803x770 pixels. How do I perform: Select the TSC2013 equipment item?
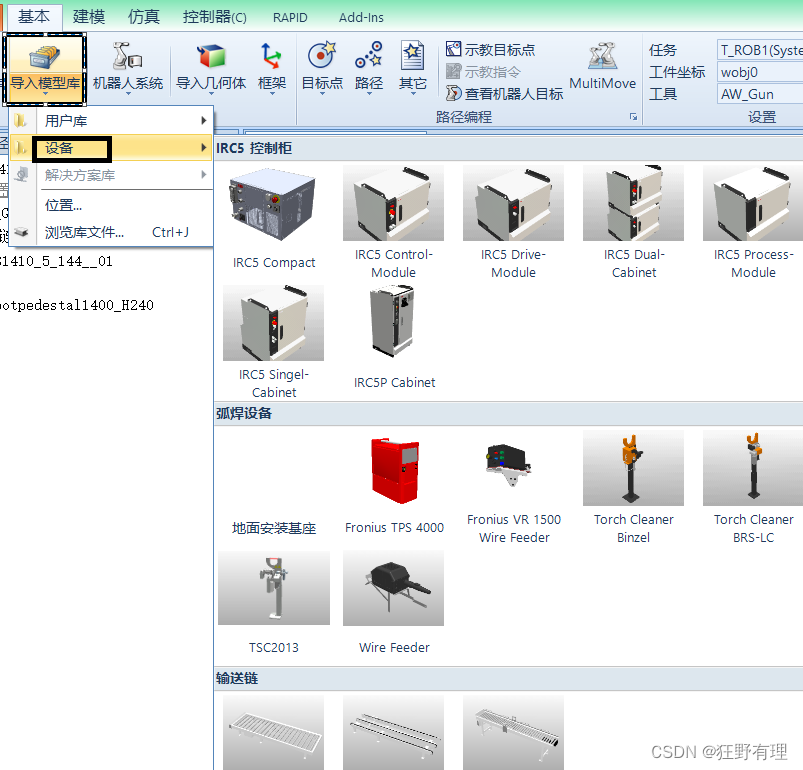point(273,603)
